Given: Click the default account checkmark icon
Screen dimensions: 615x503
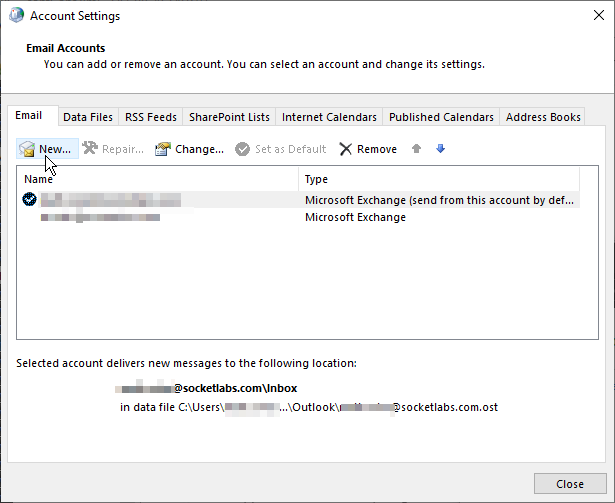Looking at the screenshot, I should click(x=29, y=199).
